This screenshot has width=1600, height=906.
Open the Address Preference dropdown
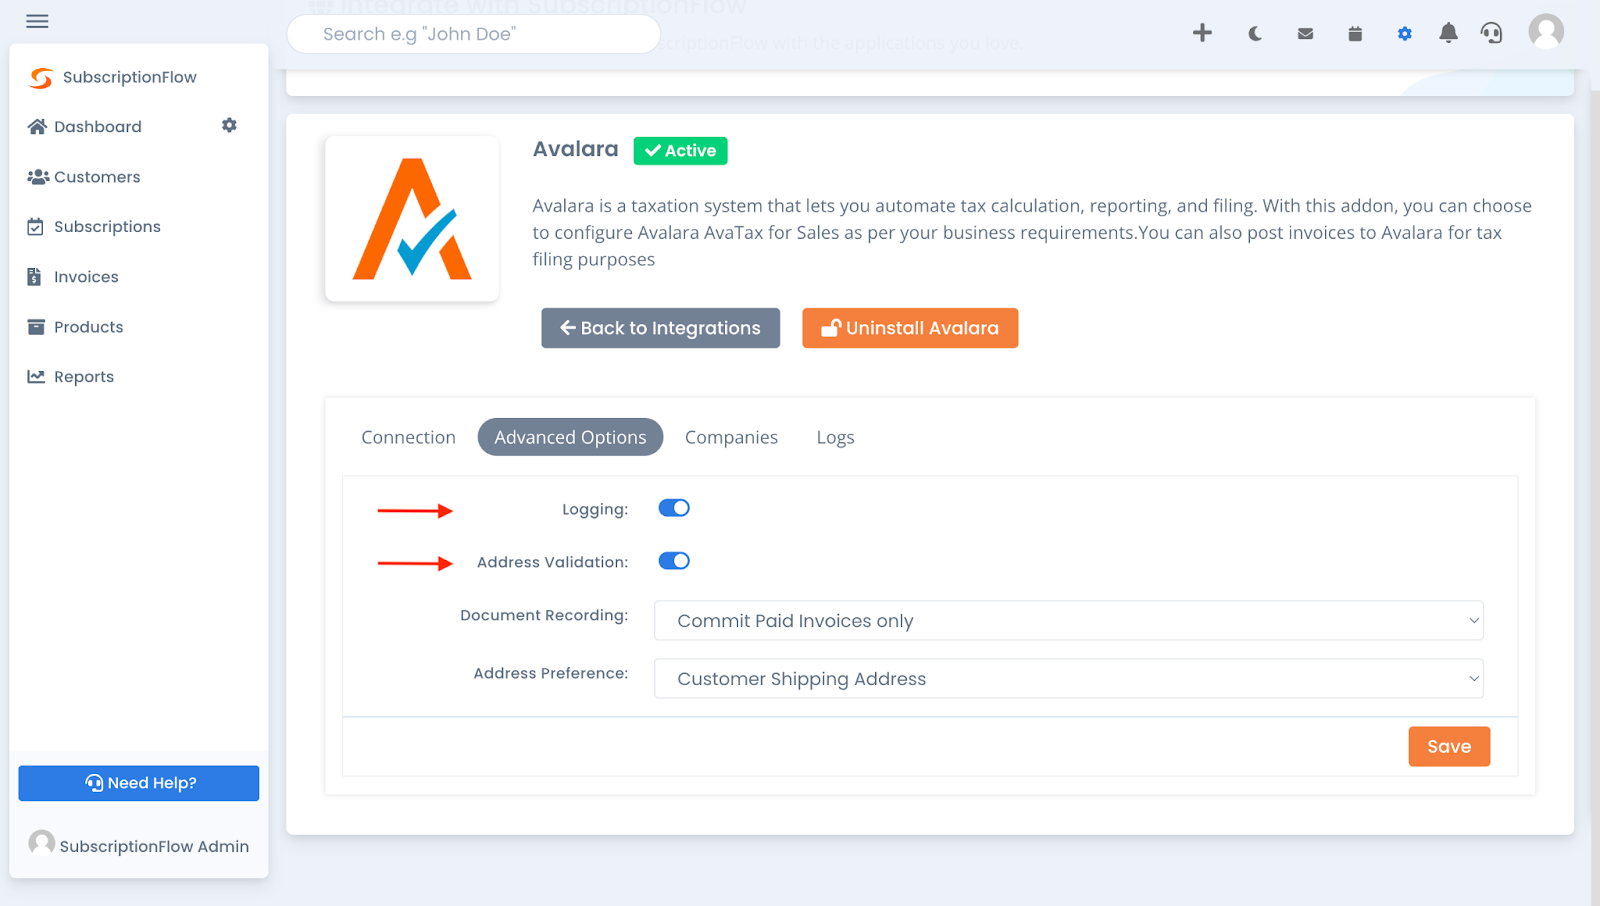pos(1068,678)
